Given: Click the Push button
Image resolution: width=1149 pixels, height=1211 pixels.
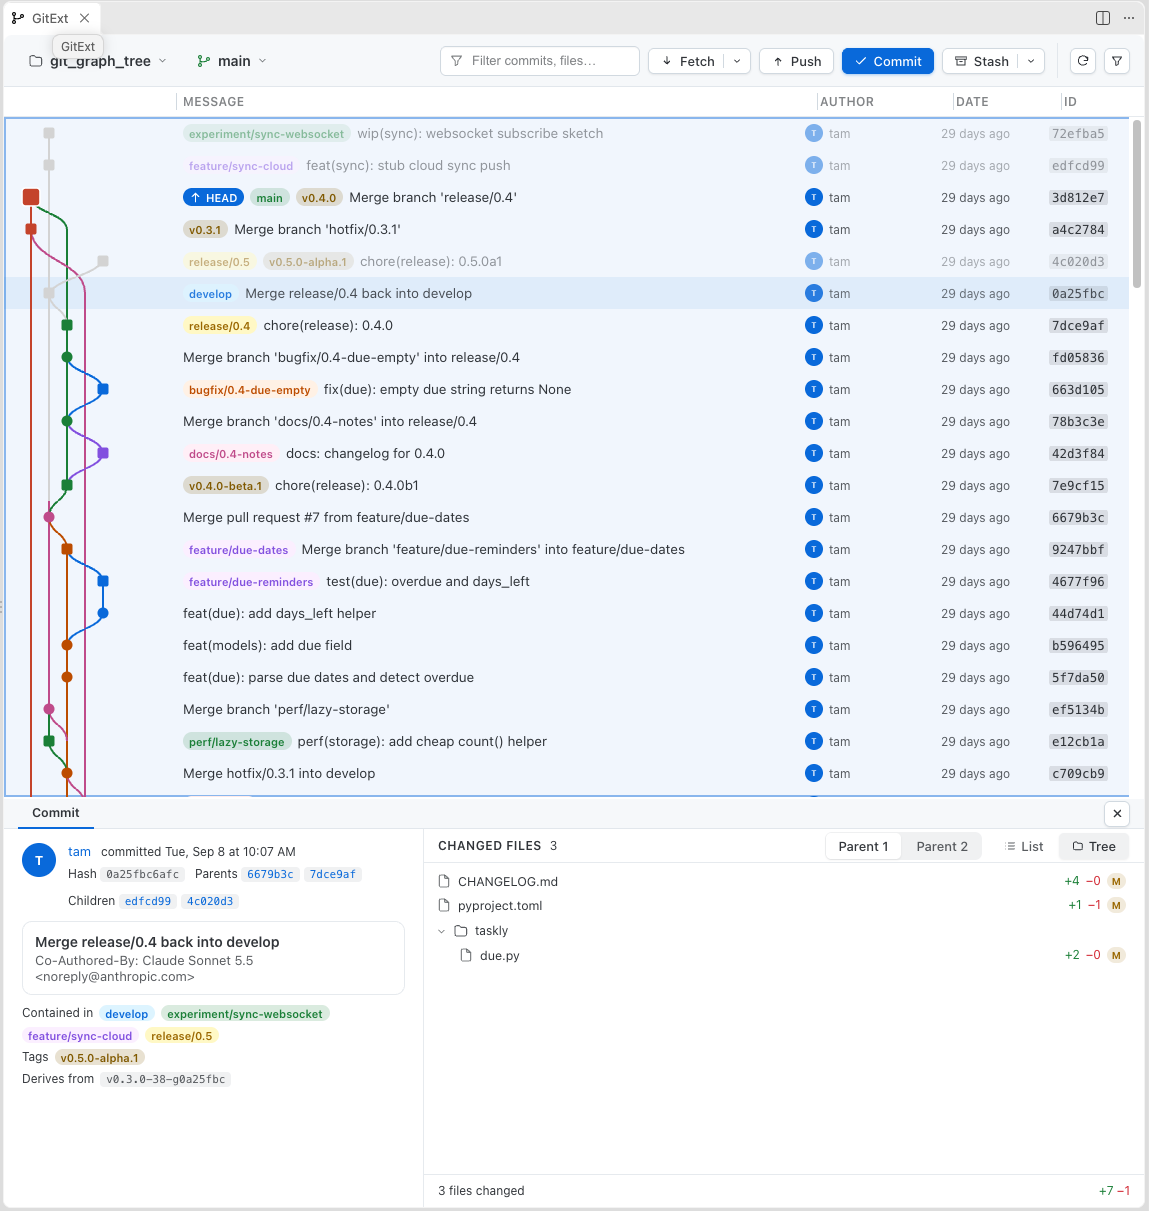Looking at the screenshot, I should [797, 61].
